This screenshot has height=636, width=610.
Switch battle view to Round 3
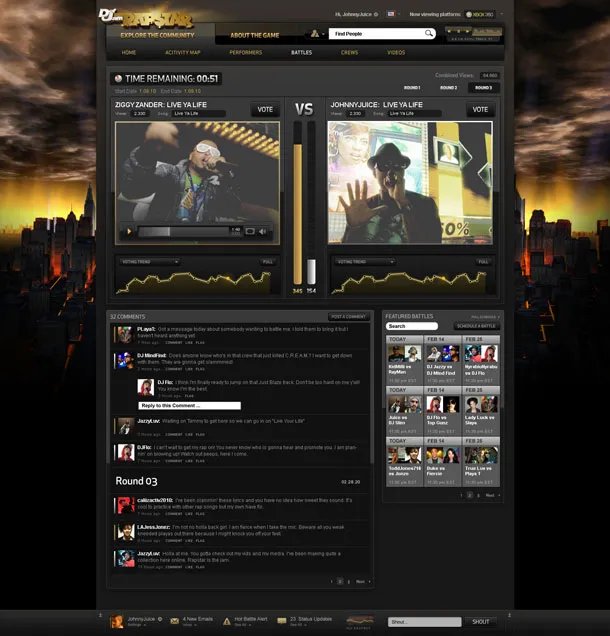[x=483, y=88]
